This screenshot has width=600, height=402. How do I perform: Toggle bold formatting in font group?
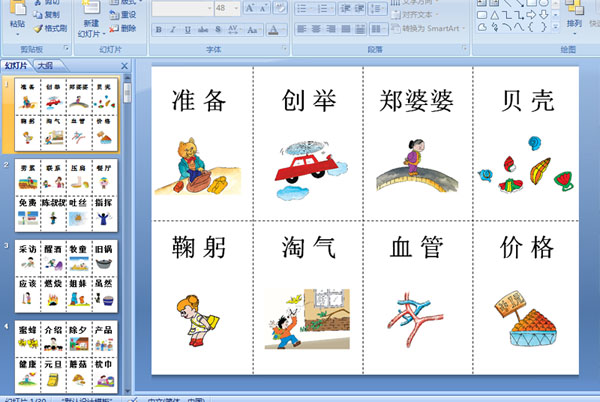pyautogui.click(x=158, y=29)
